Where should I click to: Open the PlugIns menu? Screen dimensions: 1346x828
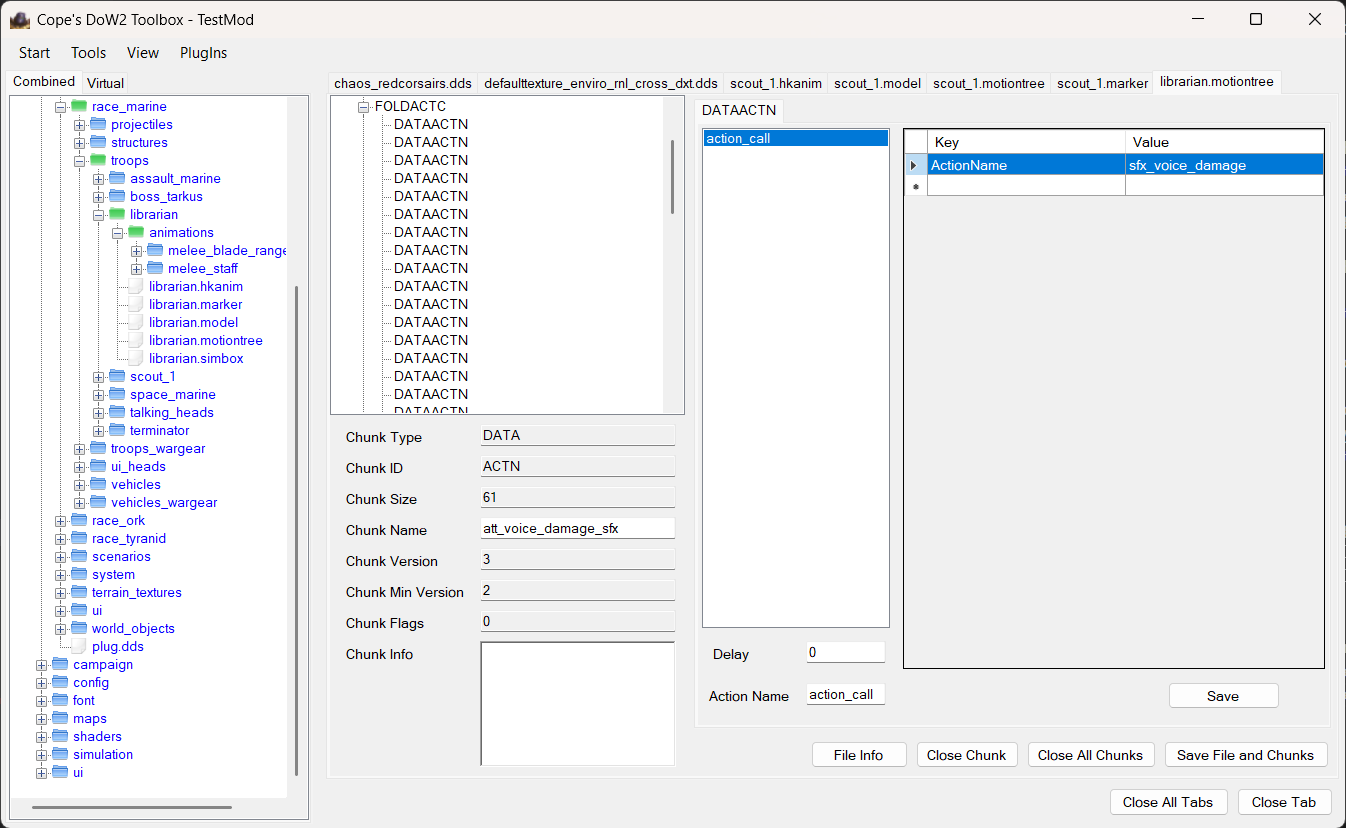(x=203, y=53)
